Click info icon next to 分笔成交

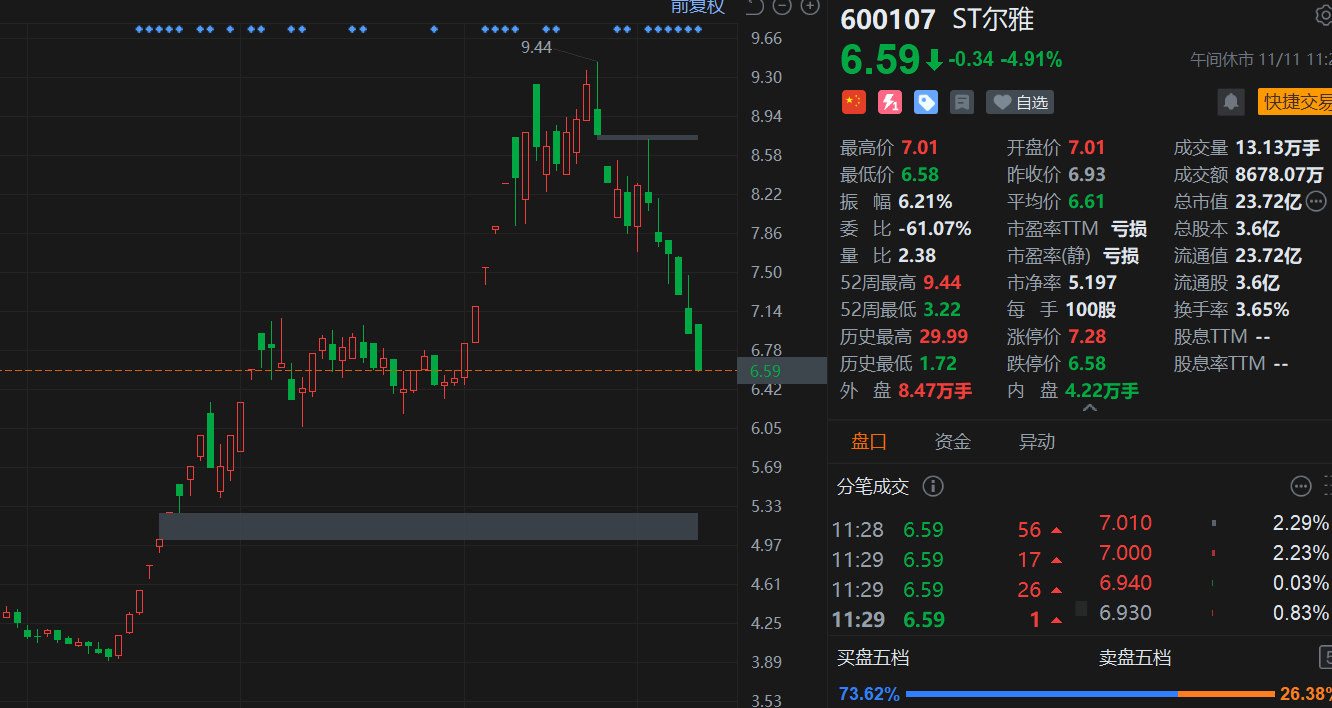pos(932,487)
